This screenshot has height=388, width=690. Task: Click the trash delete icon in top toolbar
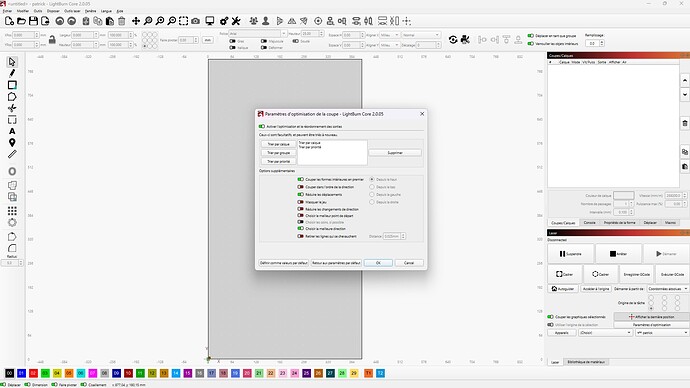[x=122, y=21]
